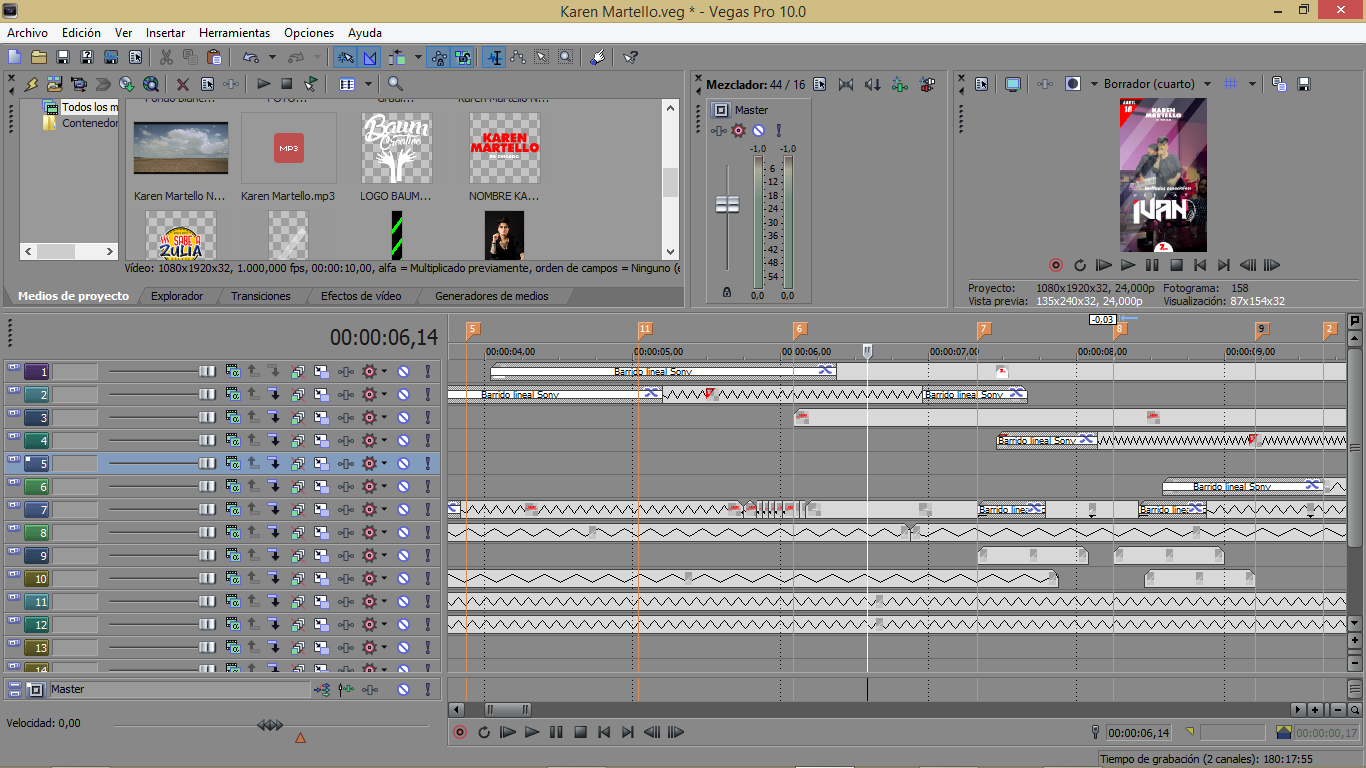Click the Dim Output icon in mixer
The width and height of the screenshot is (1366, 768).
pyautogui.click(x=873, y=85)
